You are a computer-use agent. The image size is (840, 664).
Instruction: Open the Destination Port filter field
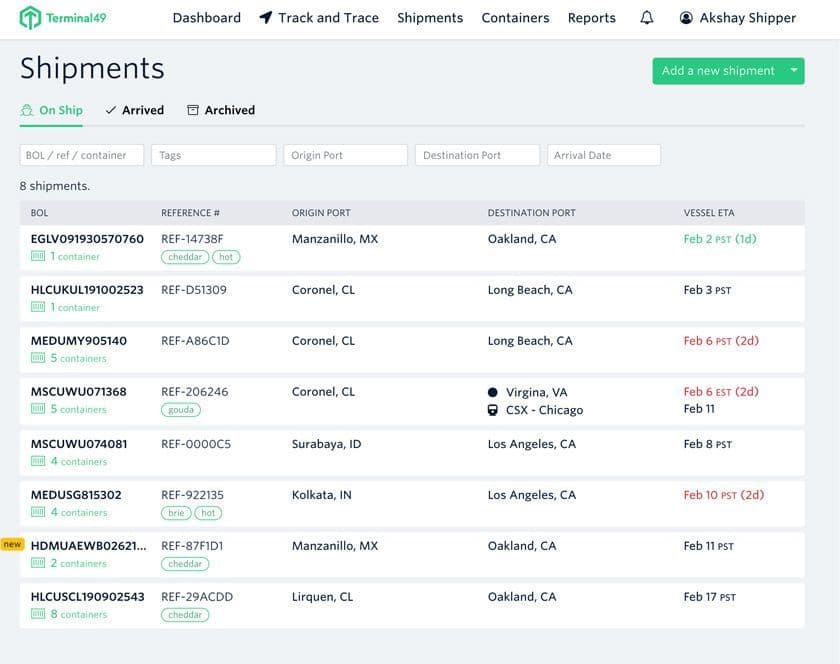tap(476, 155)
